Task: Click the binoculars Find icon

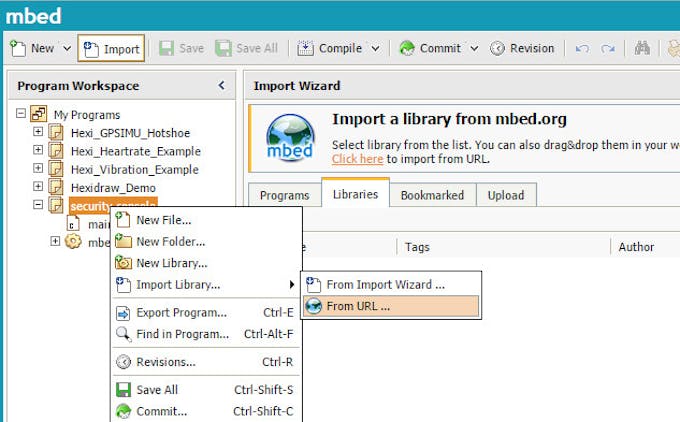Action: [x=642, y=48]
